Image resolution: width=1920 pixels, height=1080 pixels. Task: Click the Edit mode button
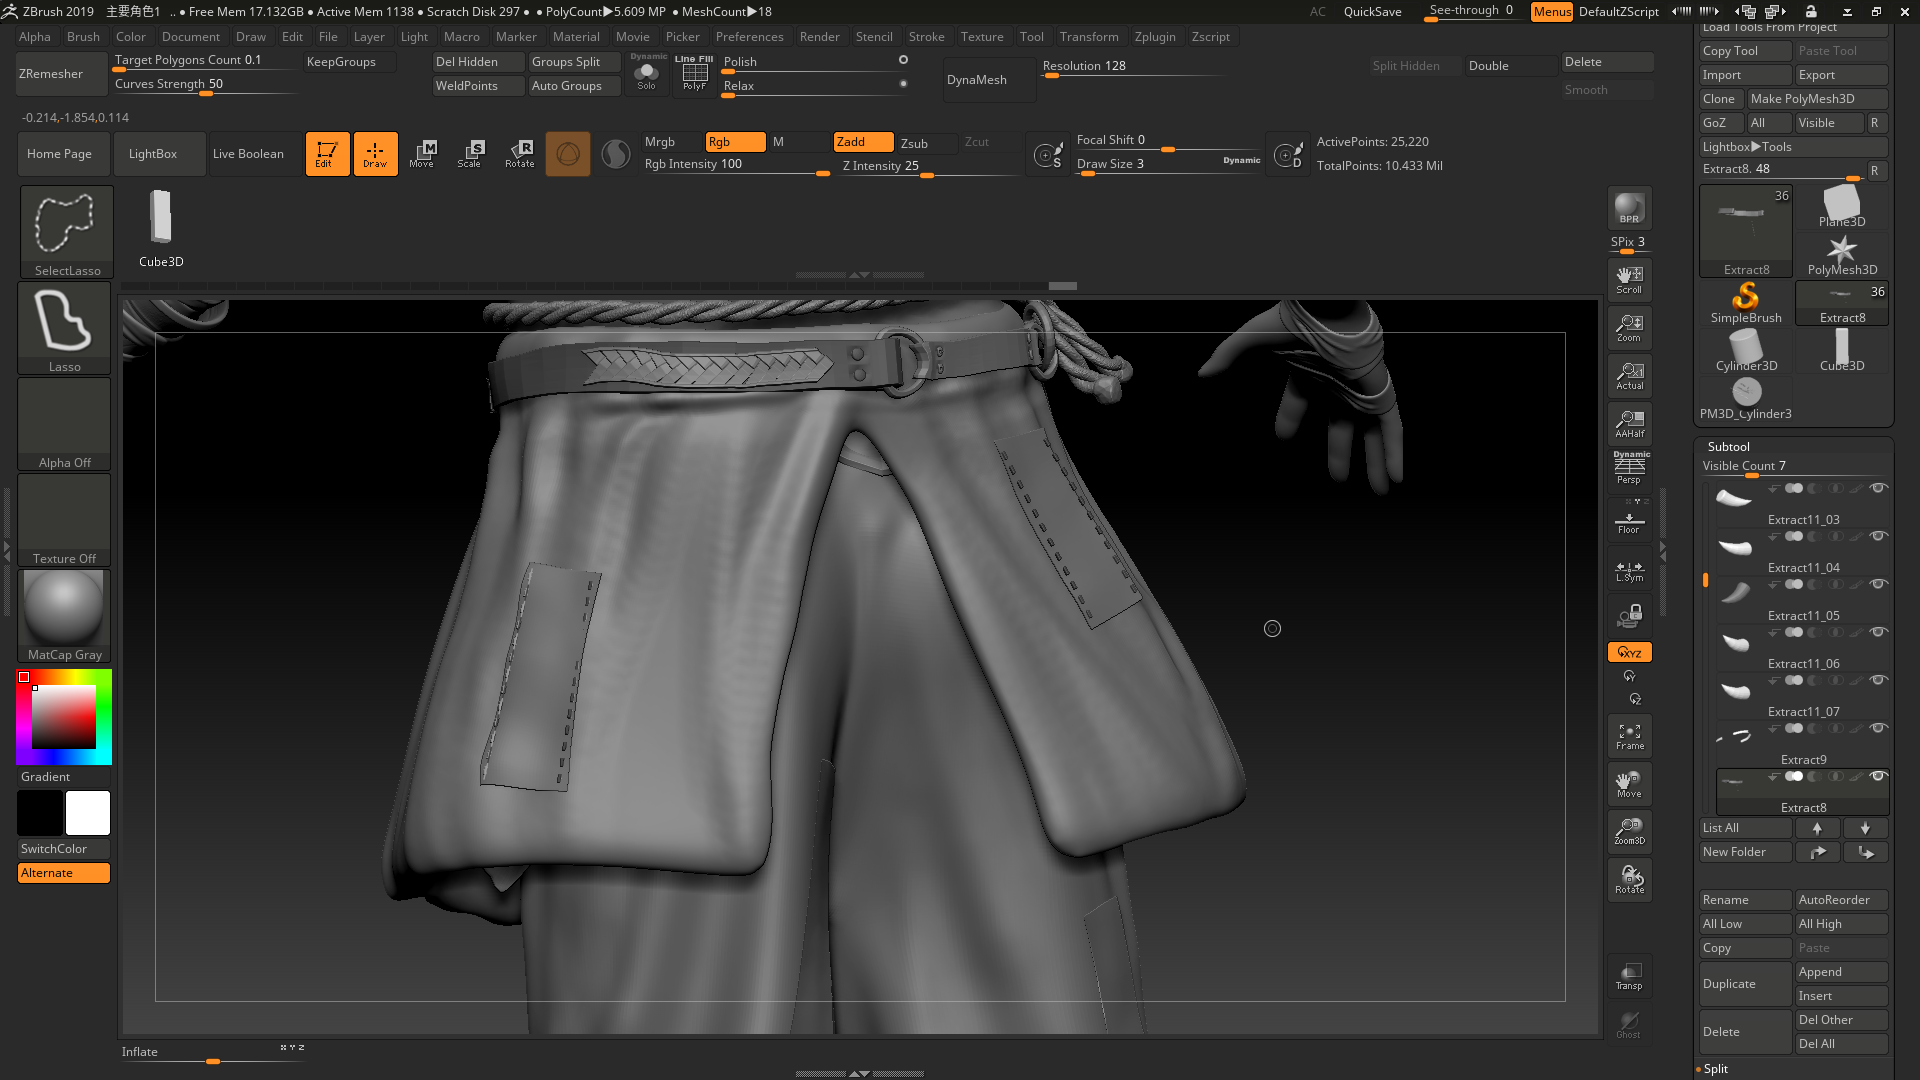click(327, 154)
